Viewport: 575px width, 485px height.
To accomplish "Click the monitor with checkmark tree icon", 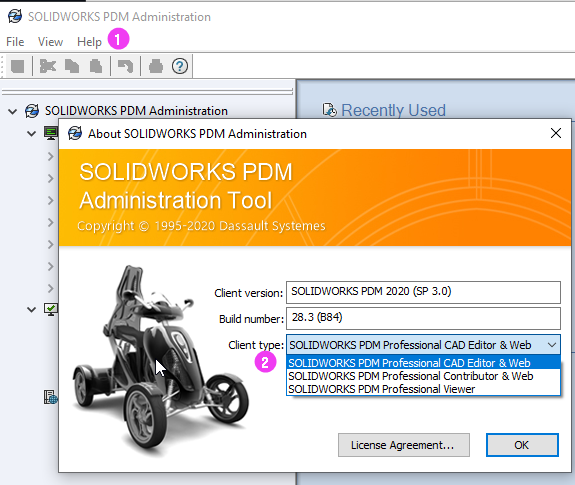I will tap(51, 309).
